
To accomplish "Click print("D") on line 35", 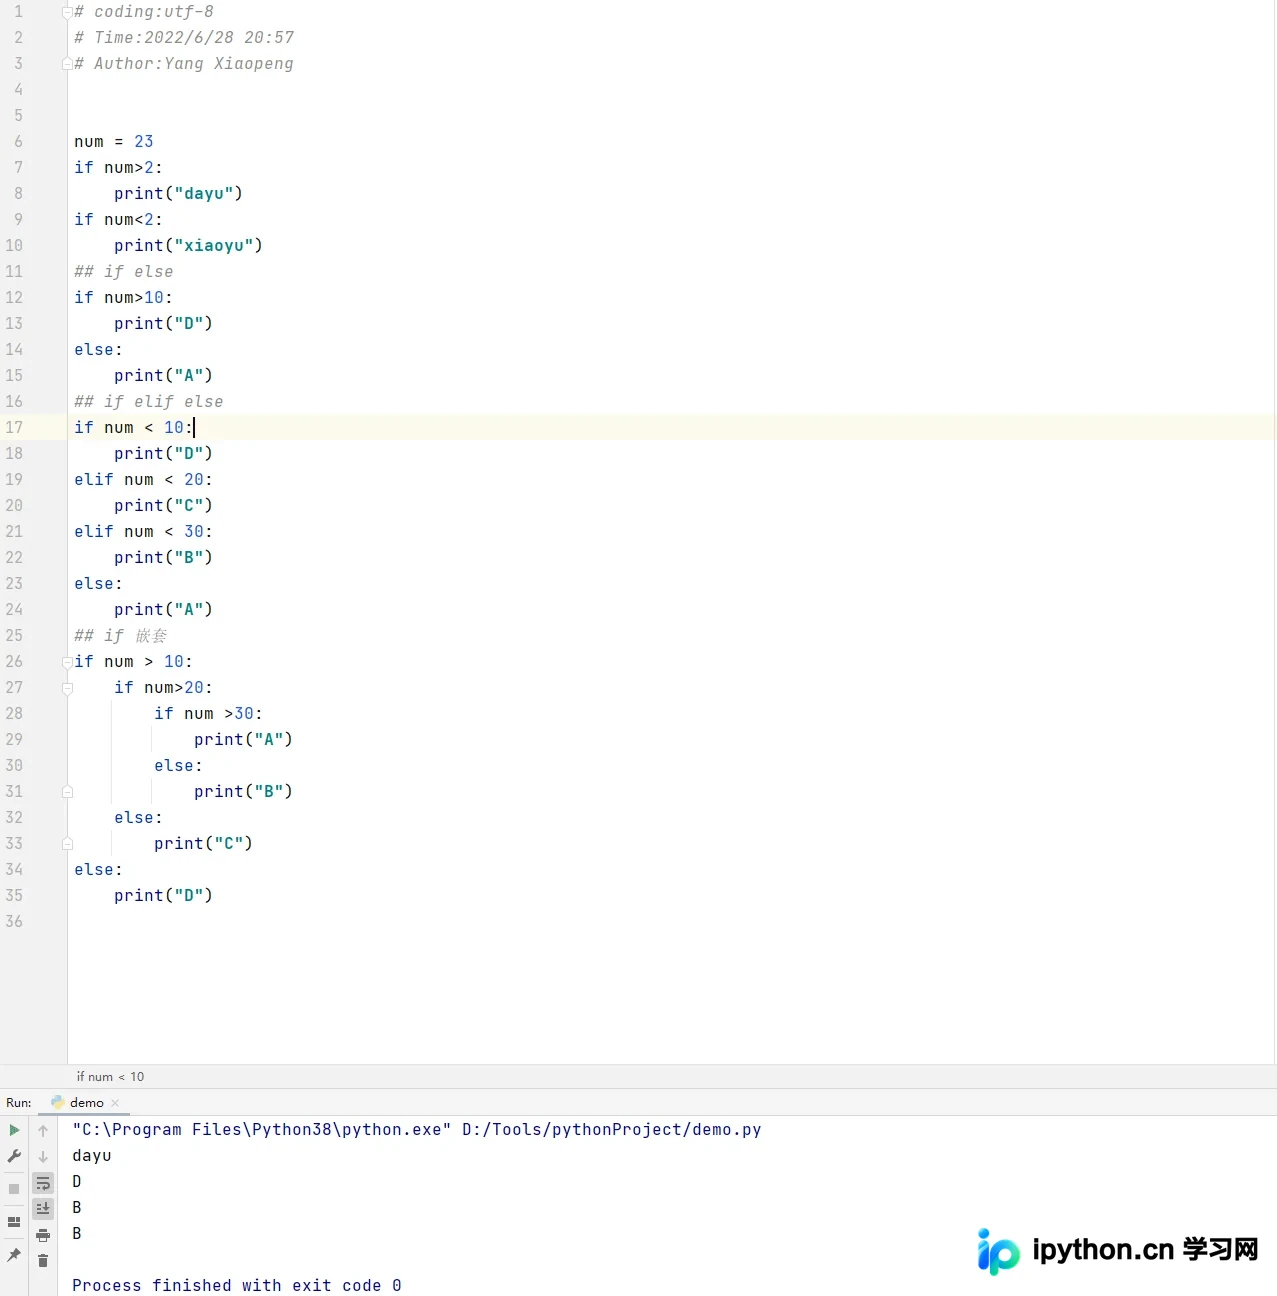I will pyautogui.click(x=163, y=896).
